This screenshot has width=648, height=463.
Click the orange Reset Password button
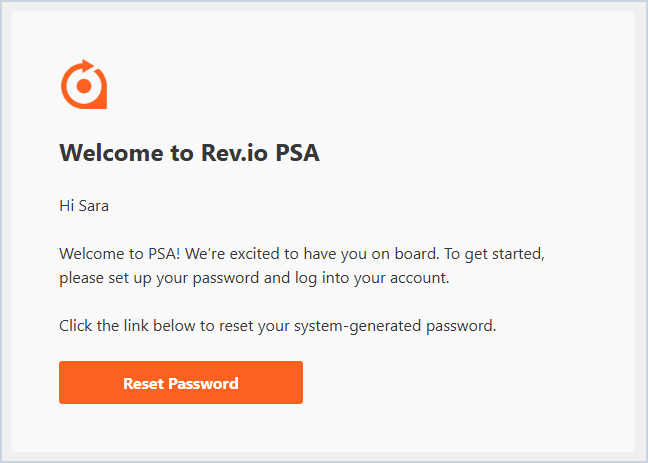click(x=181, y=382)
